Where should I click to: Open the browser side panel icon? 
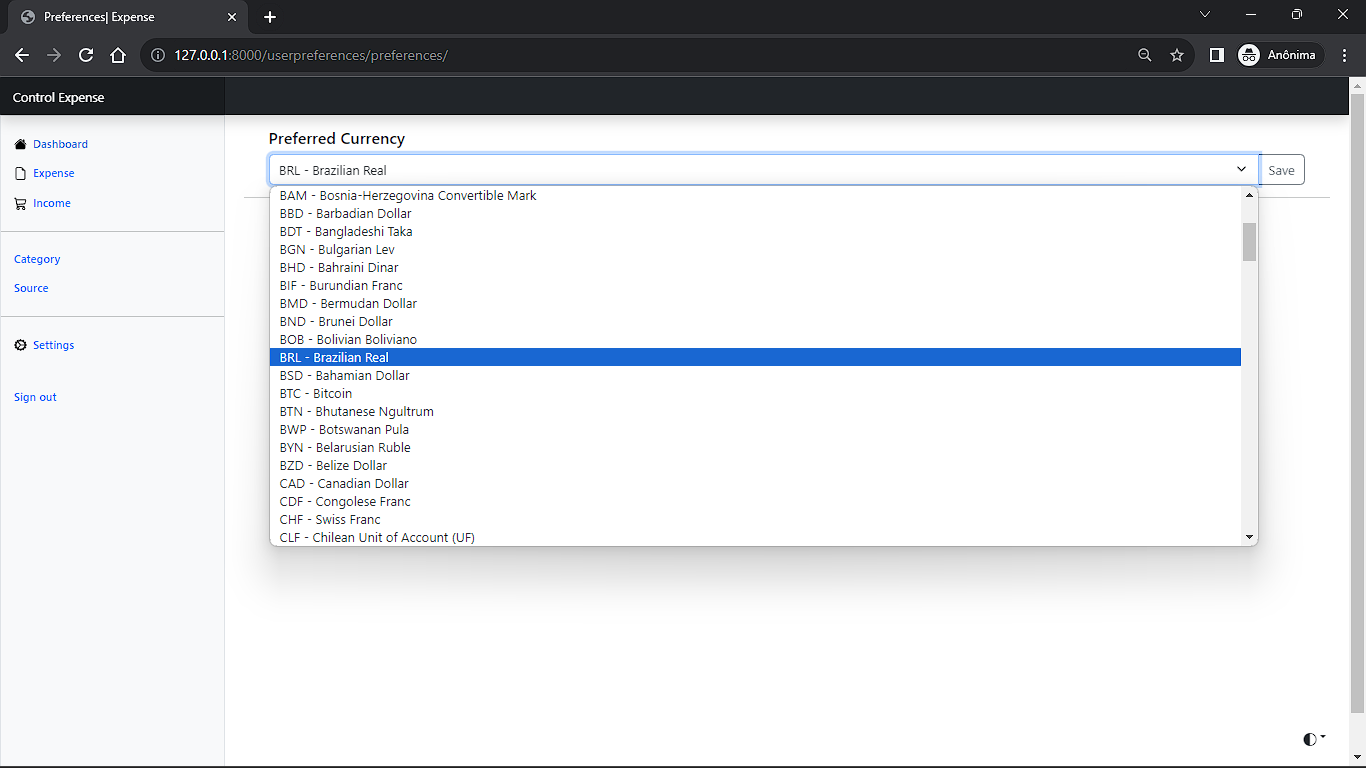click(x=1216, y=55)
